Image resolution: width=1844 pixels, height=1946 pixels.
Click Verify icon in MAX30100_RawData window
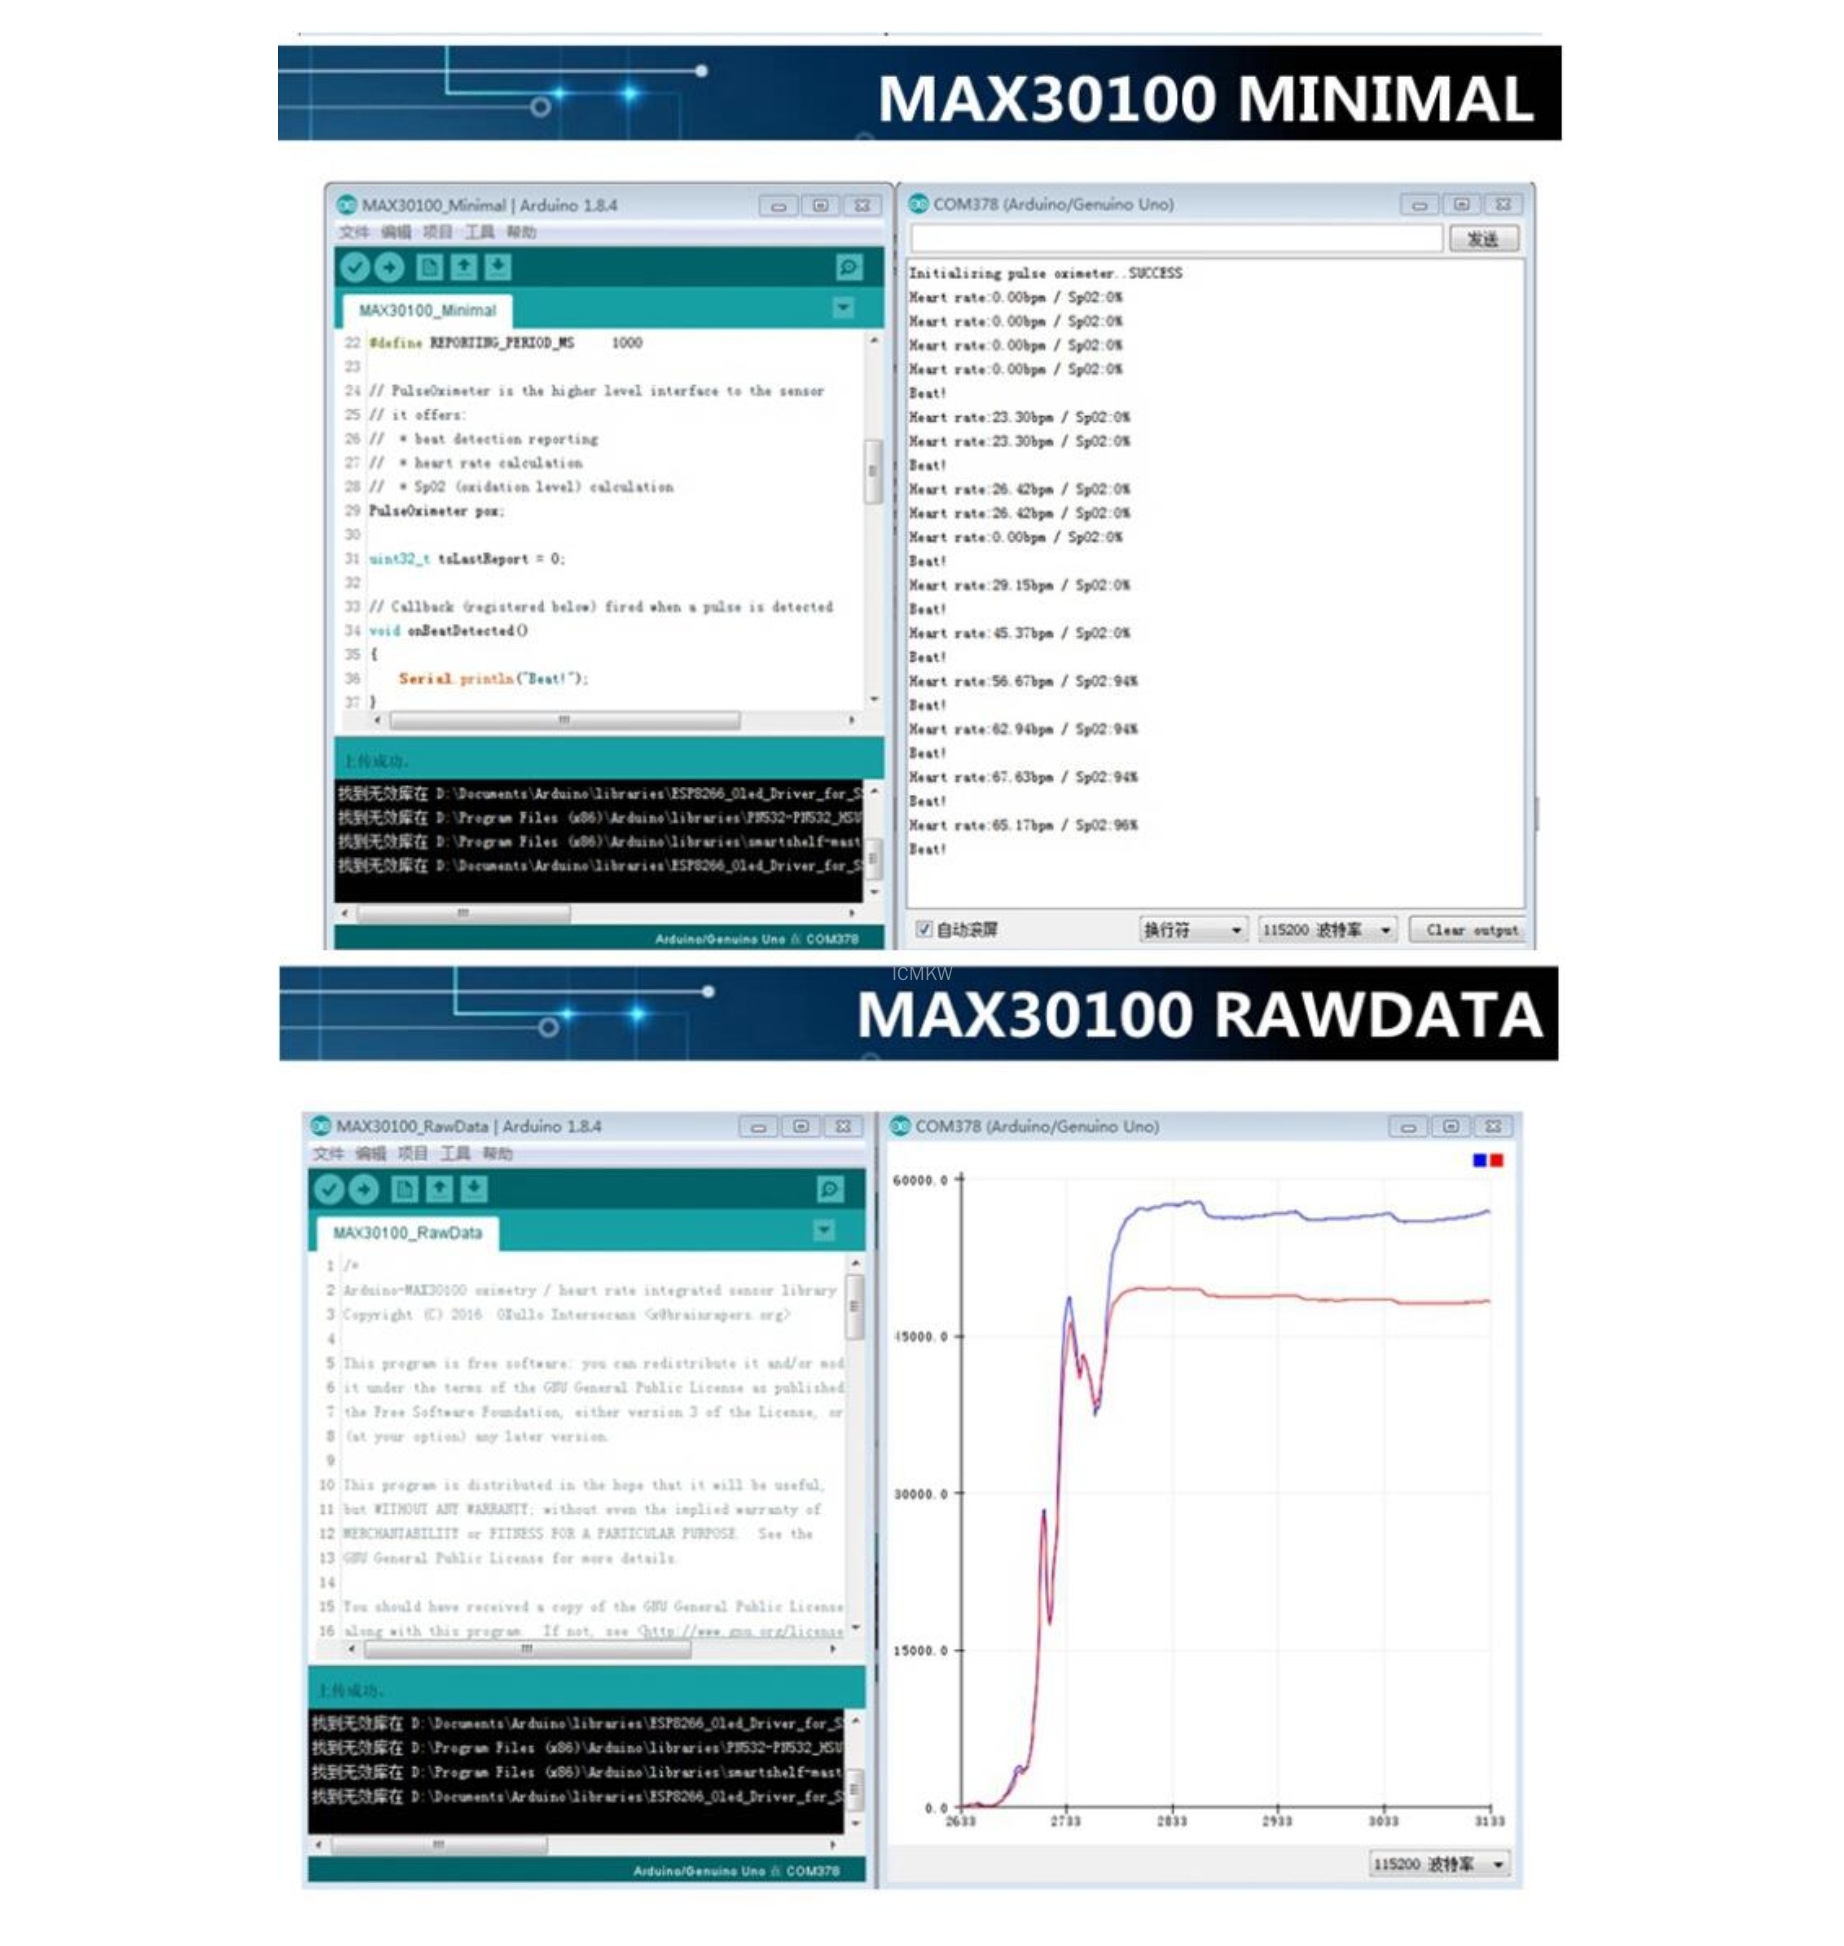pyautogui.click(x=329, y=1189)
